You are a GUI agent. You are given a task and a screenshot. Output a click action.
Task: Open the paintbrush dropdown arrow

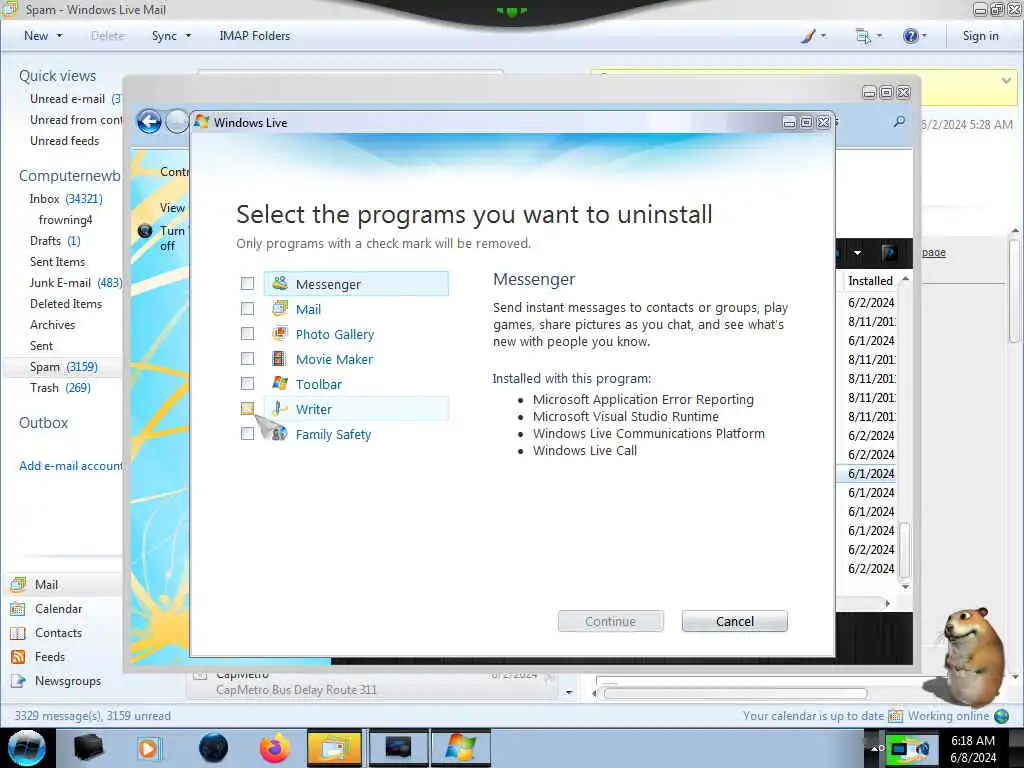(824, 36)
